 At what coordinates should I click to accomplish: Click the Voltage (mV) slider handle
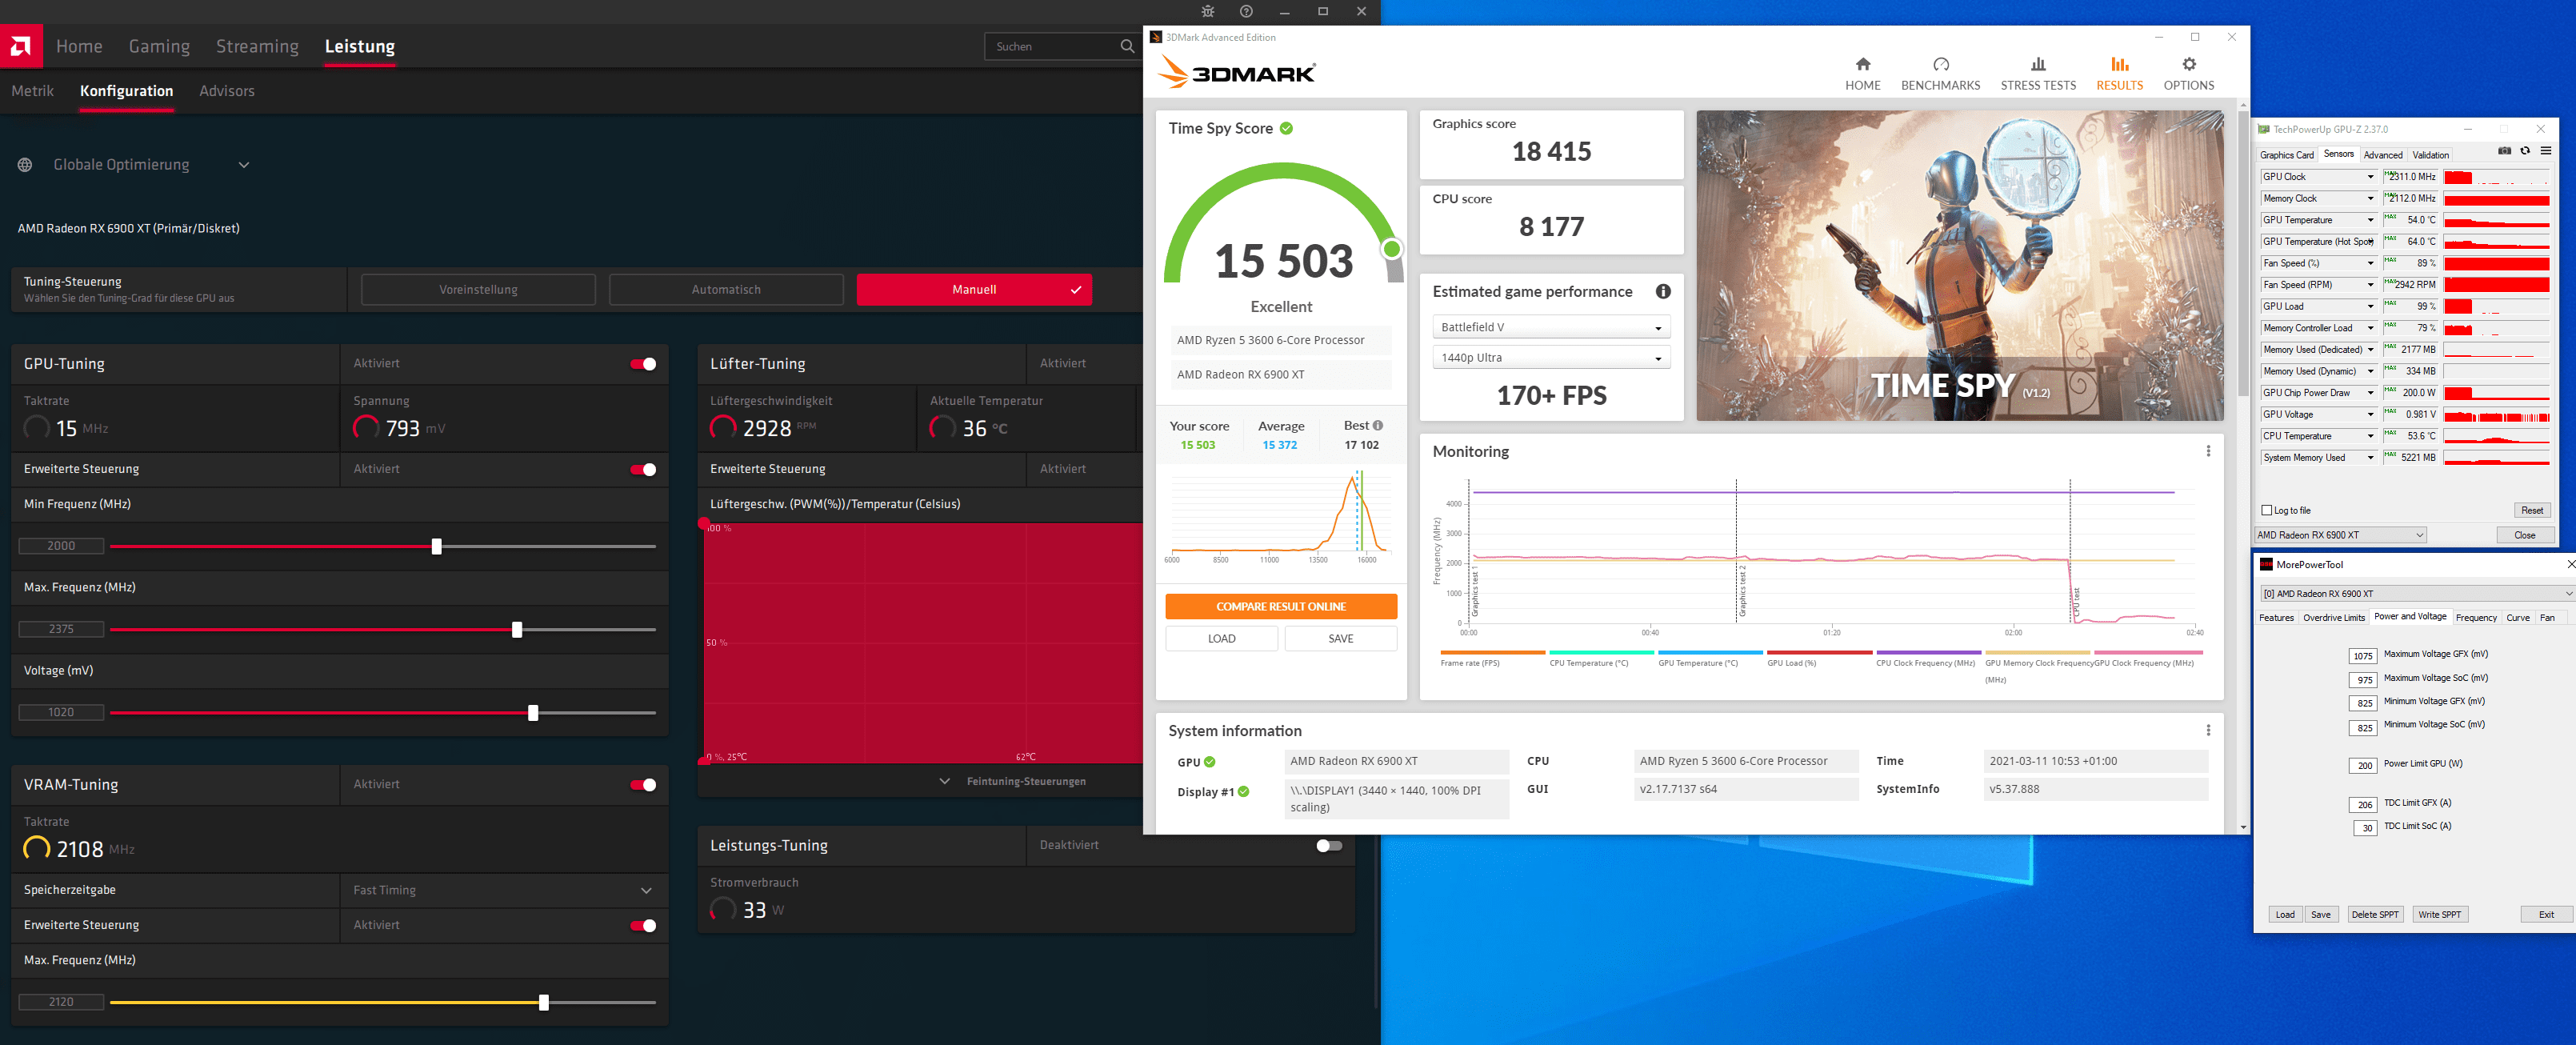click(533, 713)
